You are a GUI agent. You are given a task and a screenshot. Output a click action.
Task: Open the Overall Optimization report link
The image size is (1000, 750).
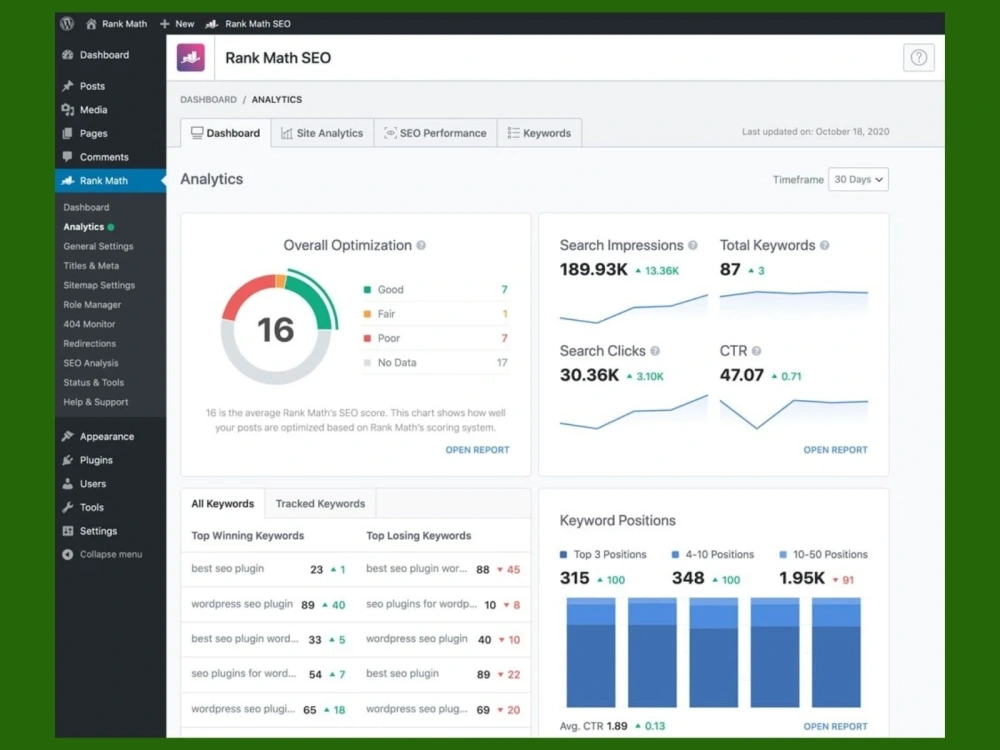click(x=477, y=450)
